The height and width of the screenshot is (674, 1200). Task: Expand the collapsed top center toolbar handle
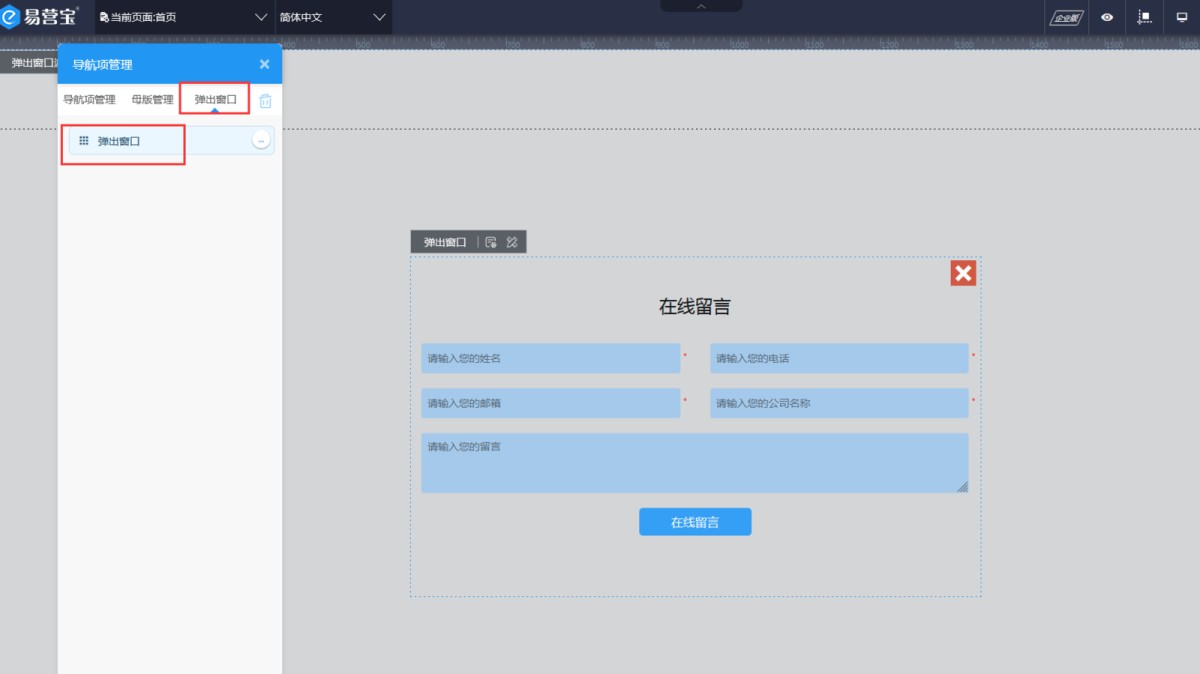click(x=701, y=6)
